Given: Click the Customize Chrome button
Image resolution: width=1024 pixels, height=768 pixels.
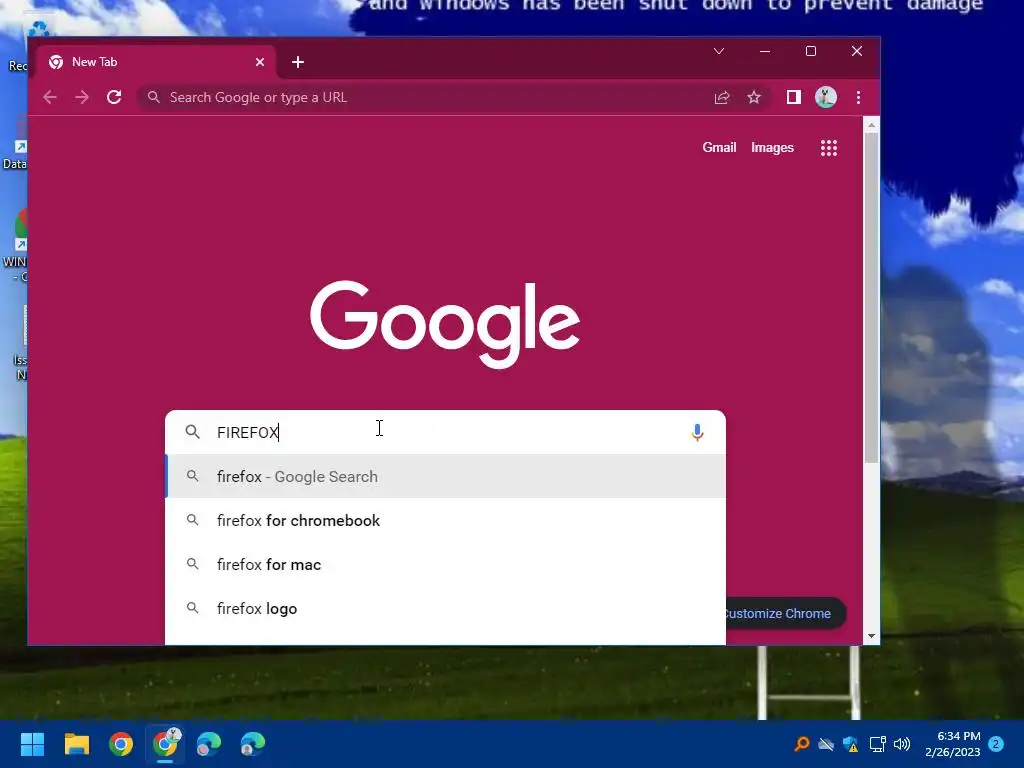Looking at the screenshot, I should pyautogui.click(x=786, y=614).
